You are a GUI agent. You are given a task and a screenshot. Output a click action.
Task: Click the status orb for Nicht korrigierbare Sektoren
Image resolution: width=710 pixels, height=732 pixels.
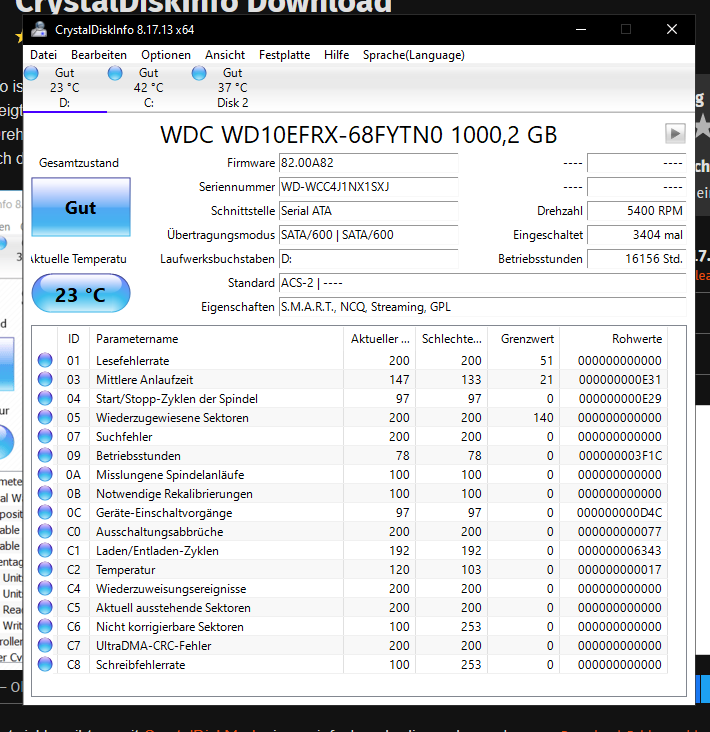45,626
